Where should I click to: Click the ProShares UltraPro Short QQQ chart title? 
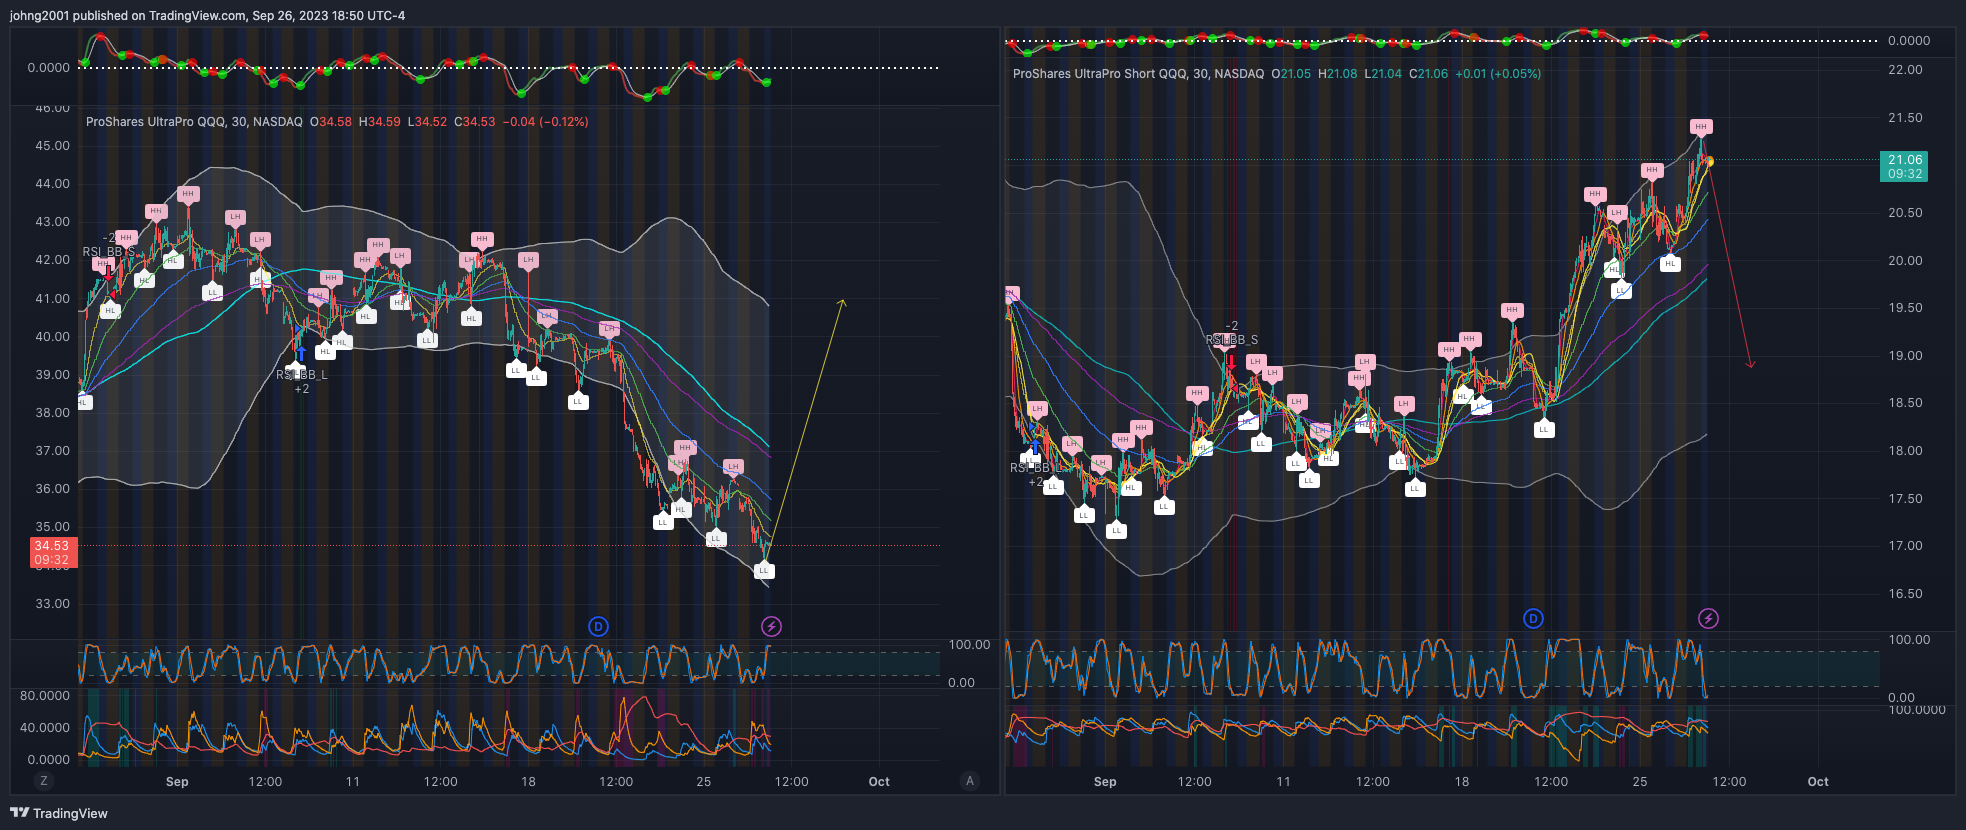coord(1138,74)
